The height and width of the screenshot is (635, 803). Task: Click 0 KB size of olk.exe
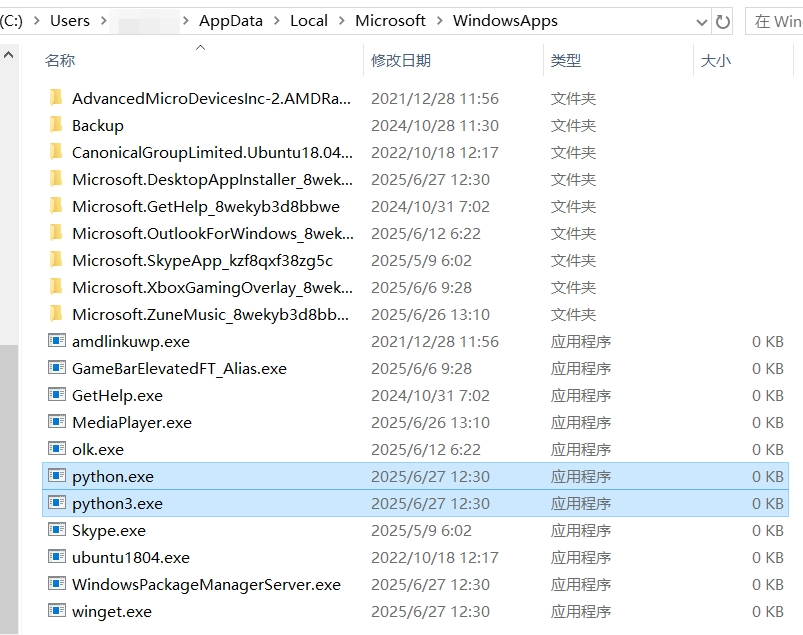pyautogui.click(x=768, y=450)
